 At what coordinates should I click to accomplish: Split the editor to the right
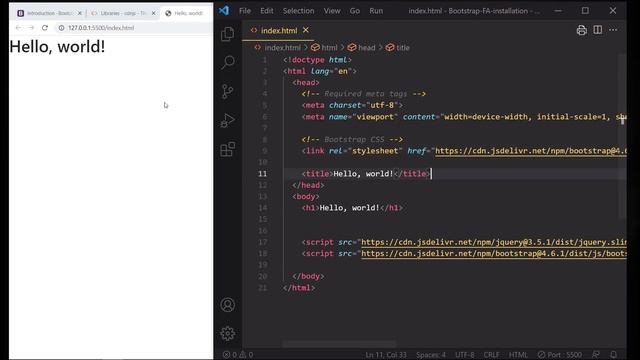[x=598, y=30]
